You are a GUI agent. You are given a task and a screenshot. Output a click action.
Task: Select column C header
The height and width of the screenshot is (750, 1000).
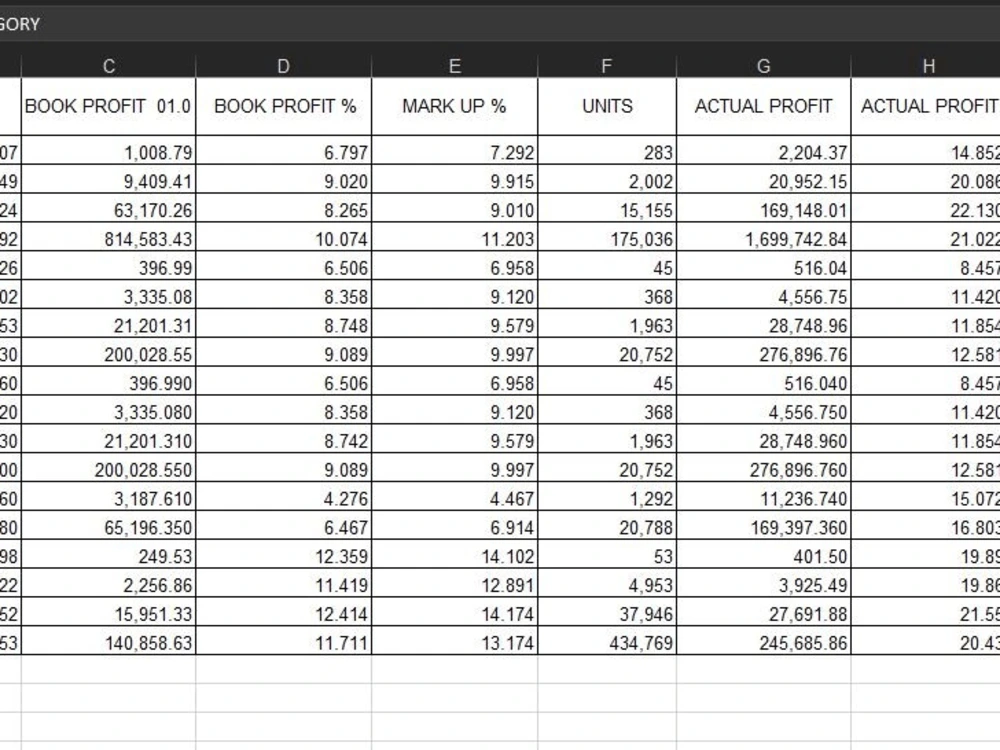[108, 66]
